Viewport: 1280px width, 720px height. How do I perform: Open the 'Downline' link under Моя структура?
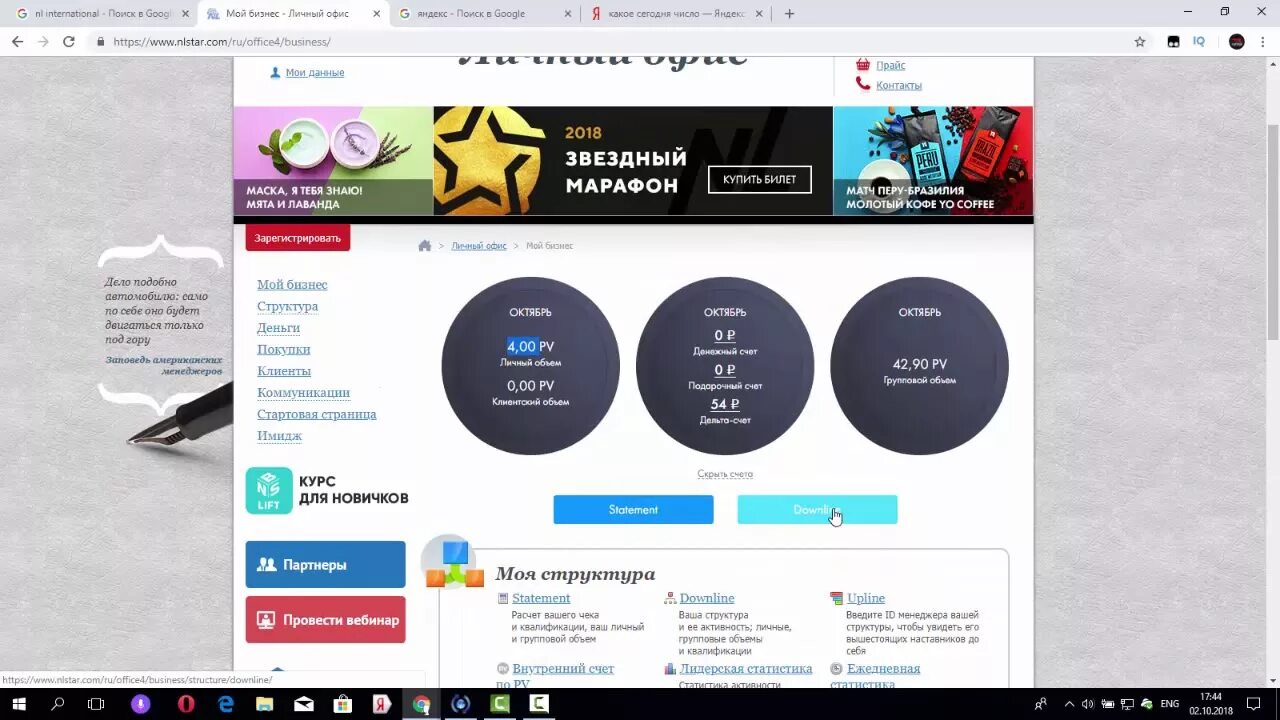707,599
